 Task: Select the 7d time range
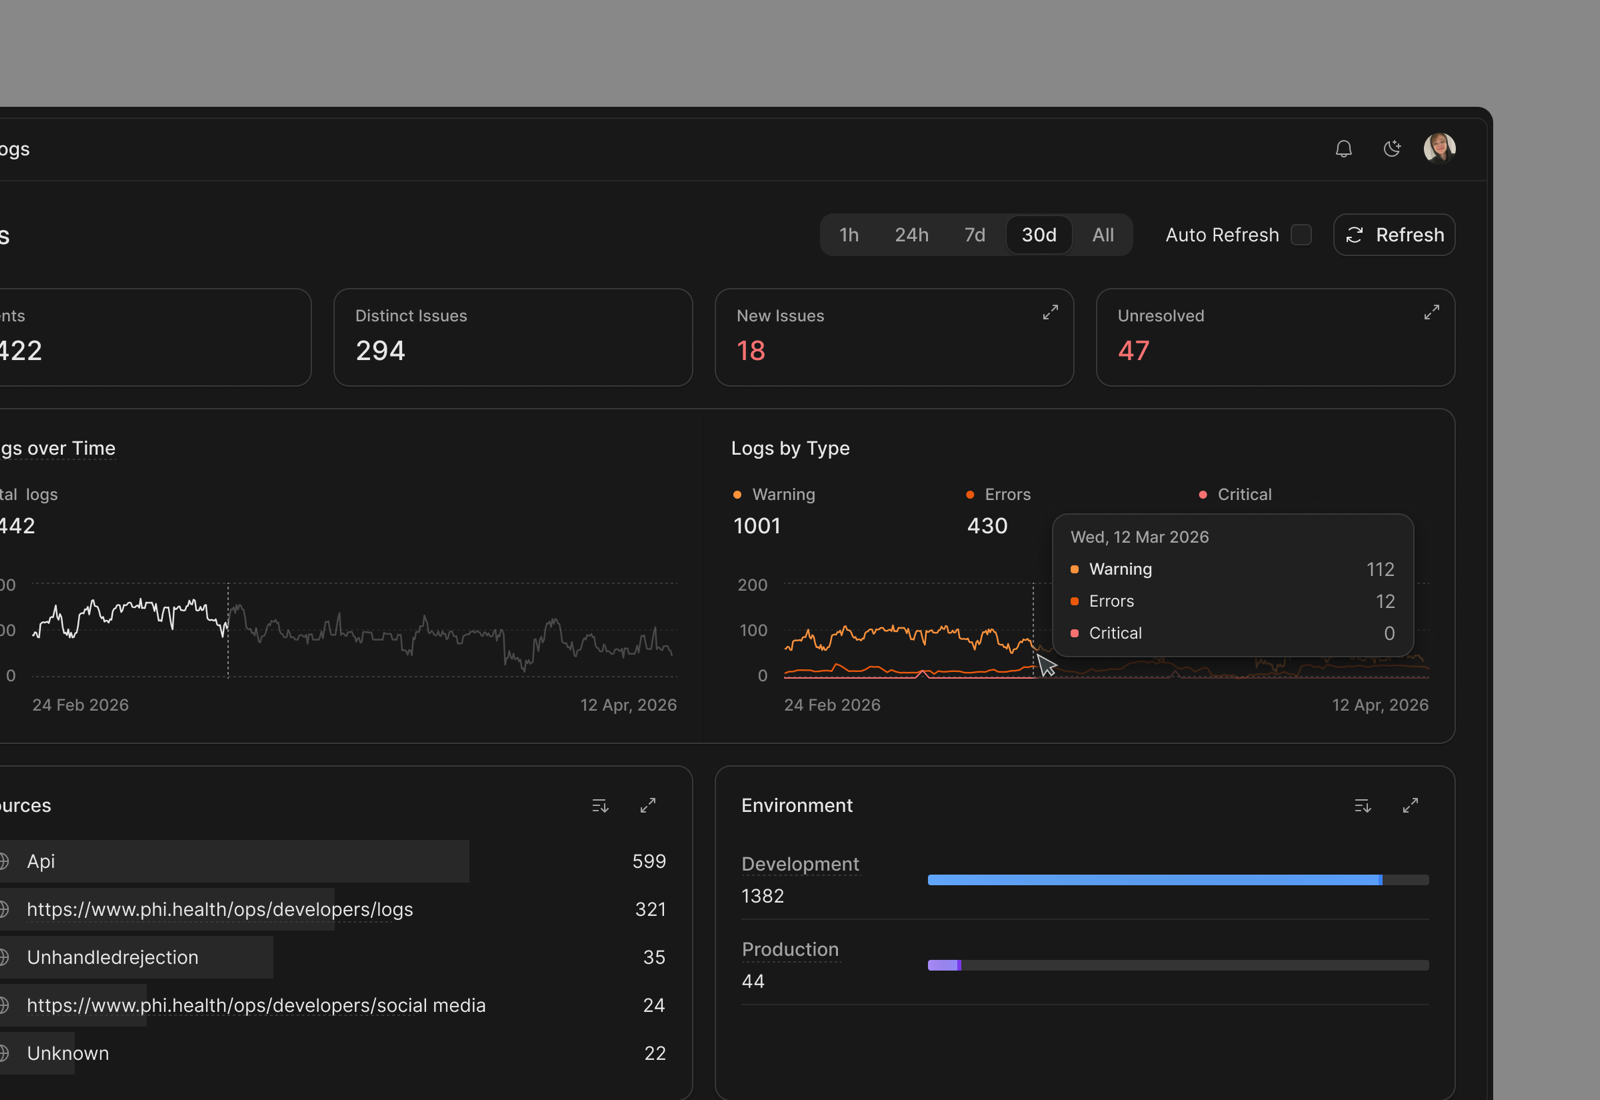[974, 235]
